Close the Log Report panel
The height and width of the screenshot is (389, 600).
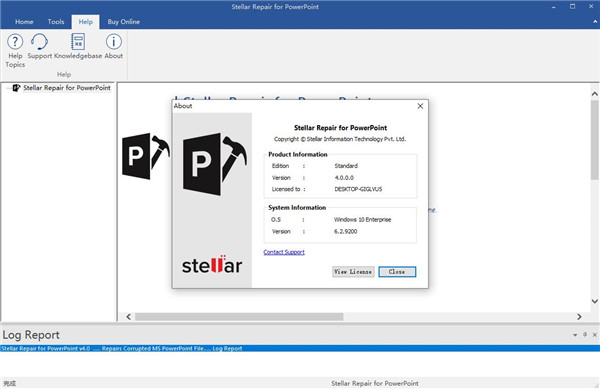(x=595, y=335)
